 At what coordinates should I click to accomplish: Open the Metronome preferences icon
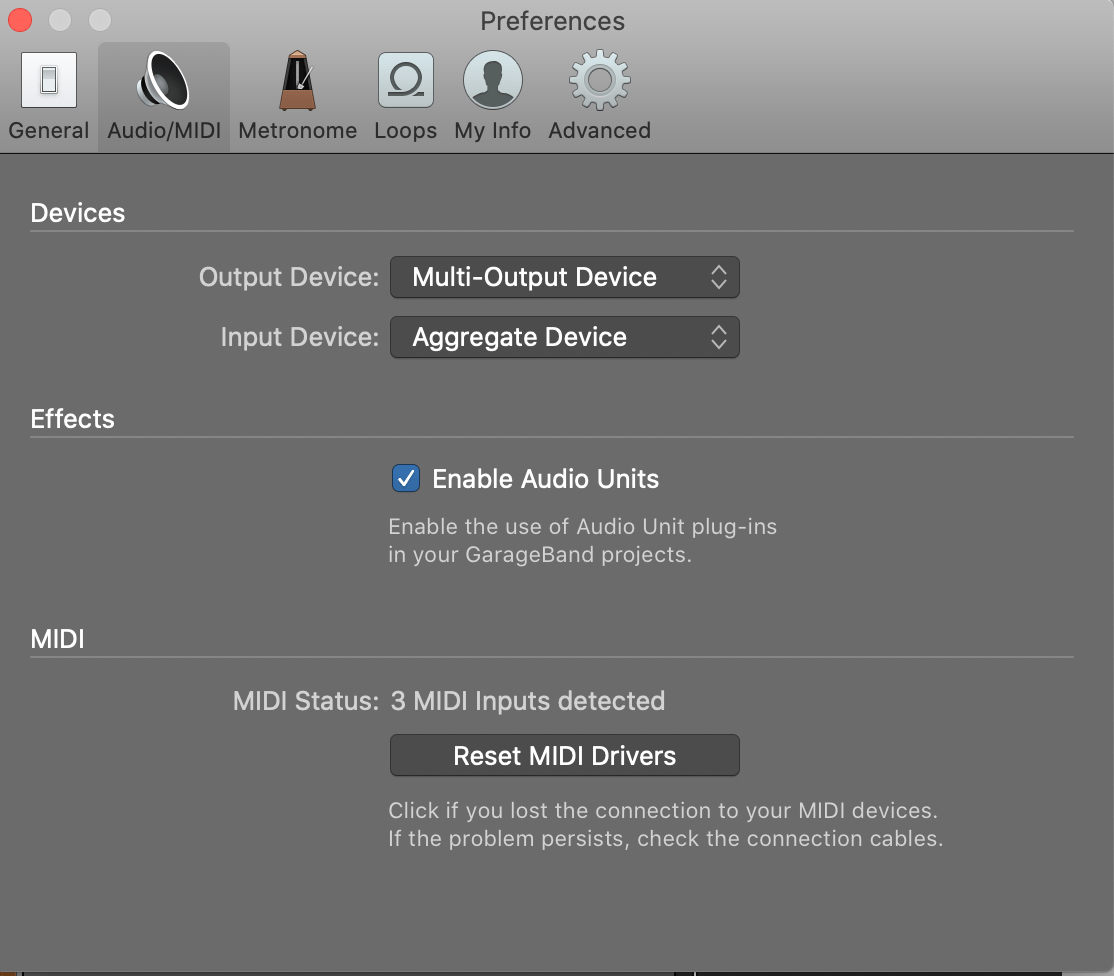297,81
